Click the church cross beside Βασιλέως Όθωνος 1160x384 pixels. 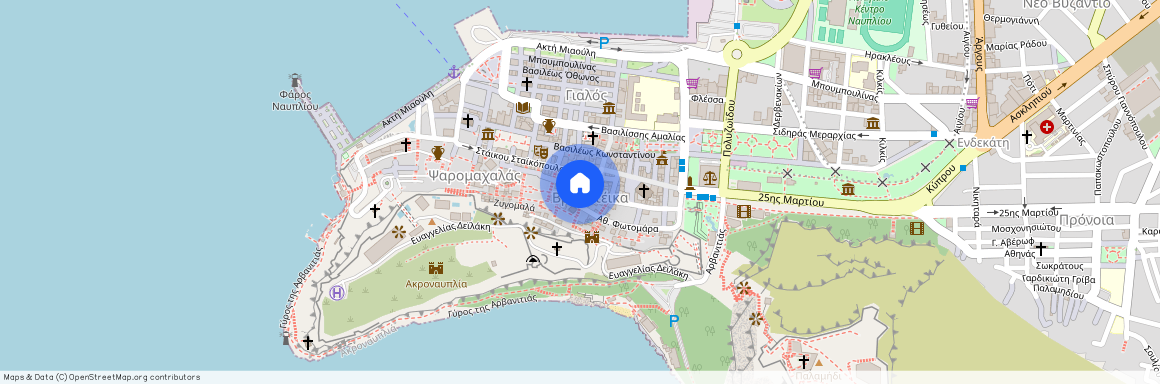527,84
